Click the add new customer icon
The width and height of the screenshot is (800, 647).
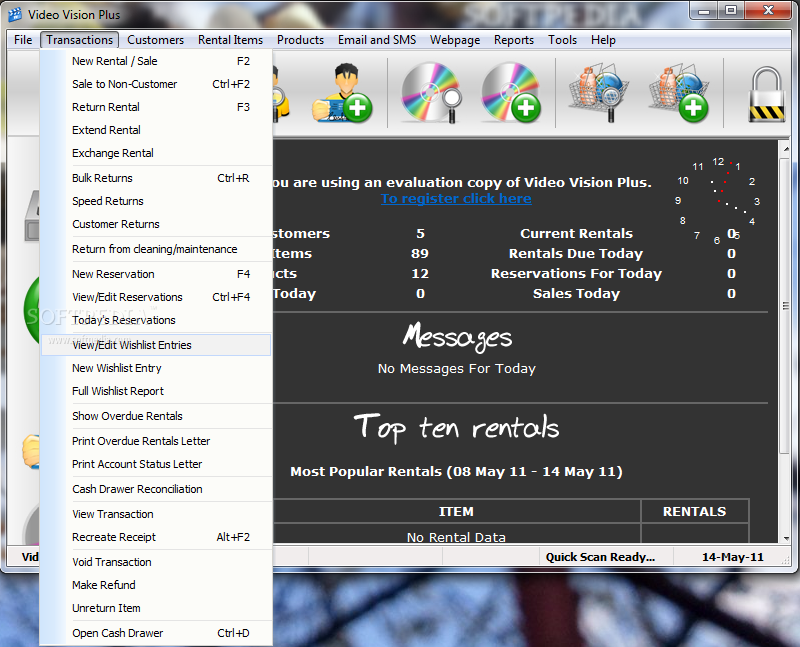(343, 93)
